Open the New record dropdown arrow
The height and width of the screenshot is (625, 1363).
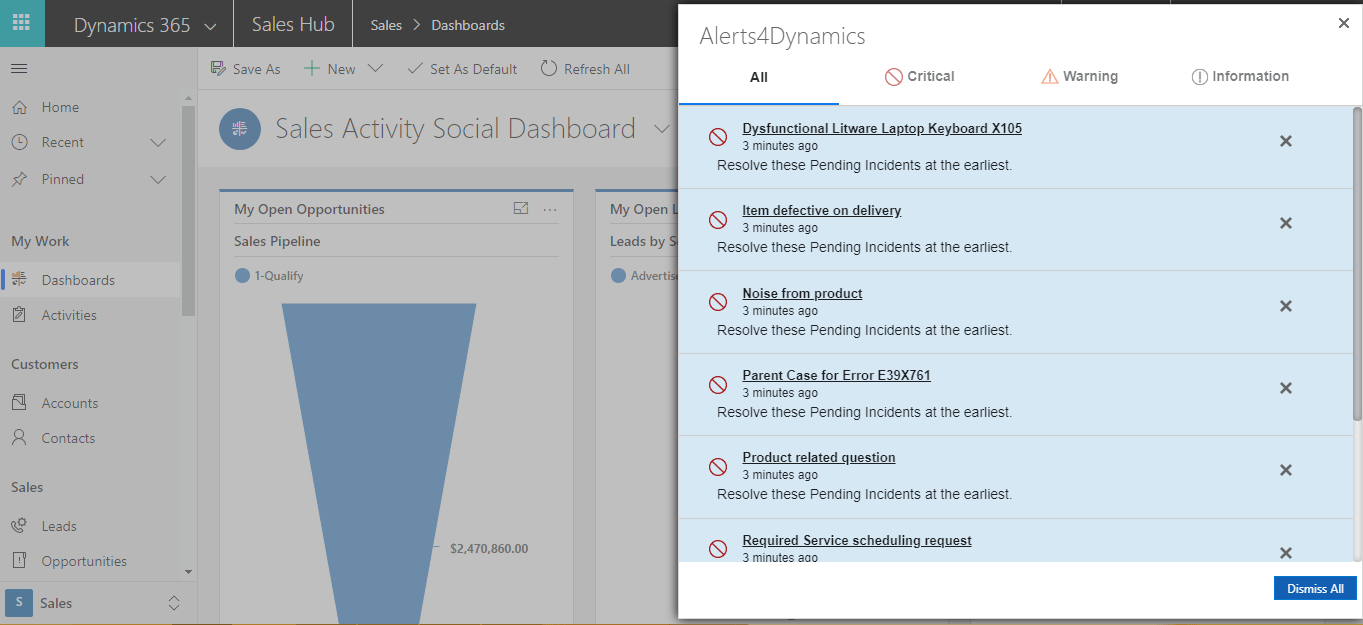point(374,68)
